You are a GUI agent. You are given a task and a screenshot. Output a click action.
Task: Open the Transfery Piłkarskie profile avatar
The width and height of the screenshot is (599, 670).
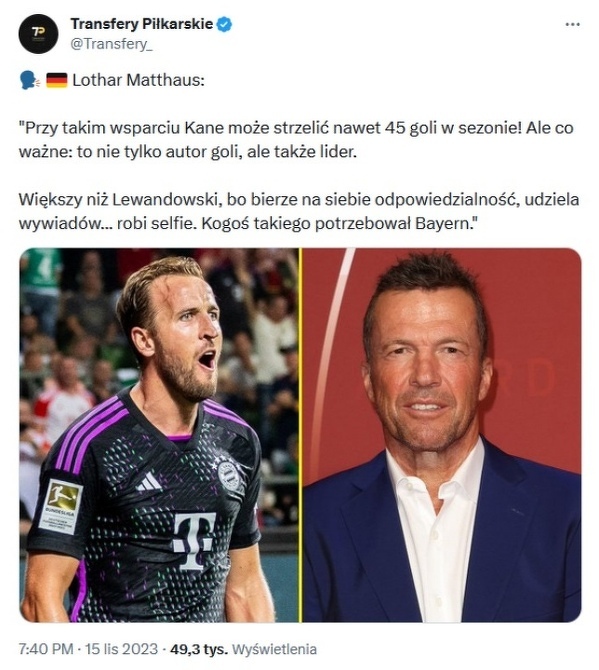[38, 34]
